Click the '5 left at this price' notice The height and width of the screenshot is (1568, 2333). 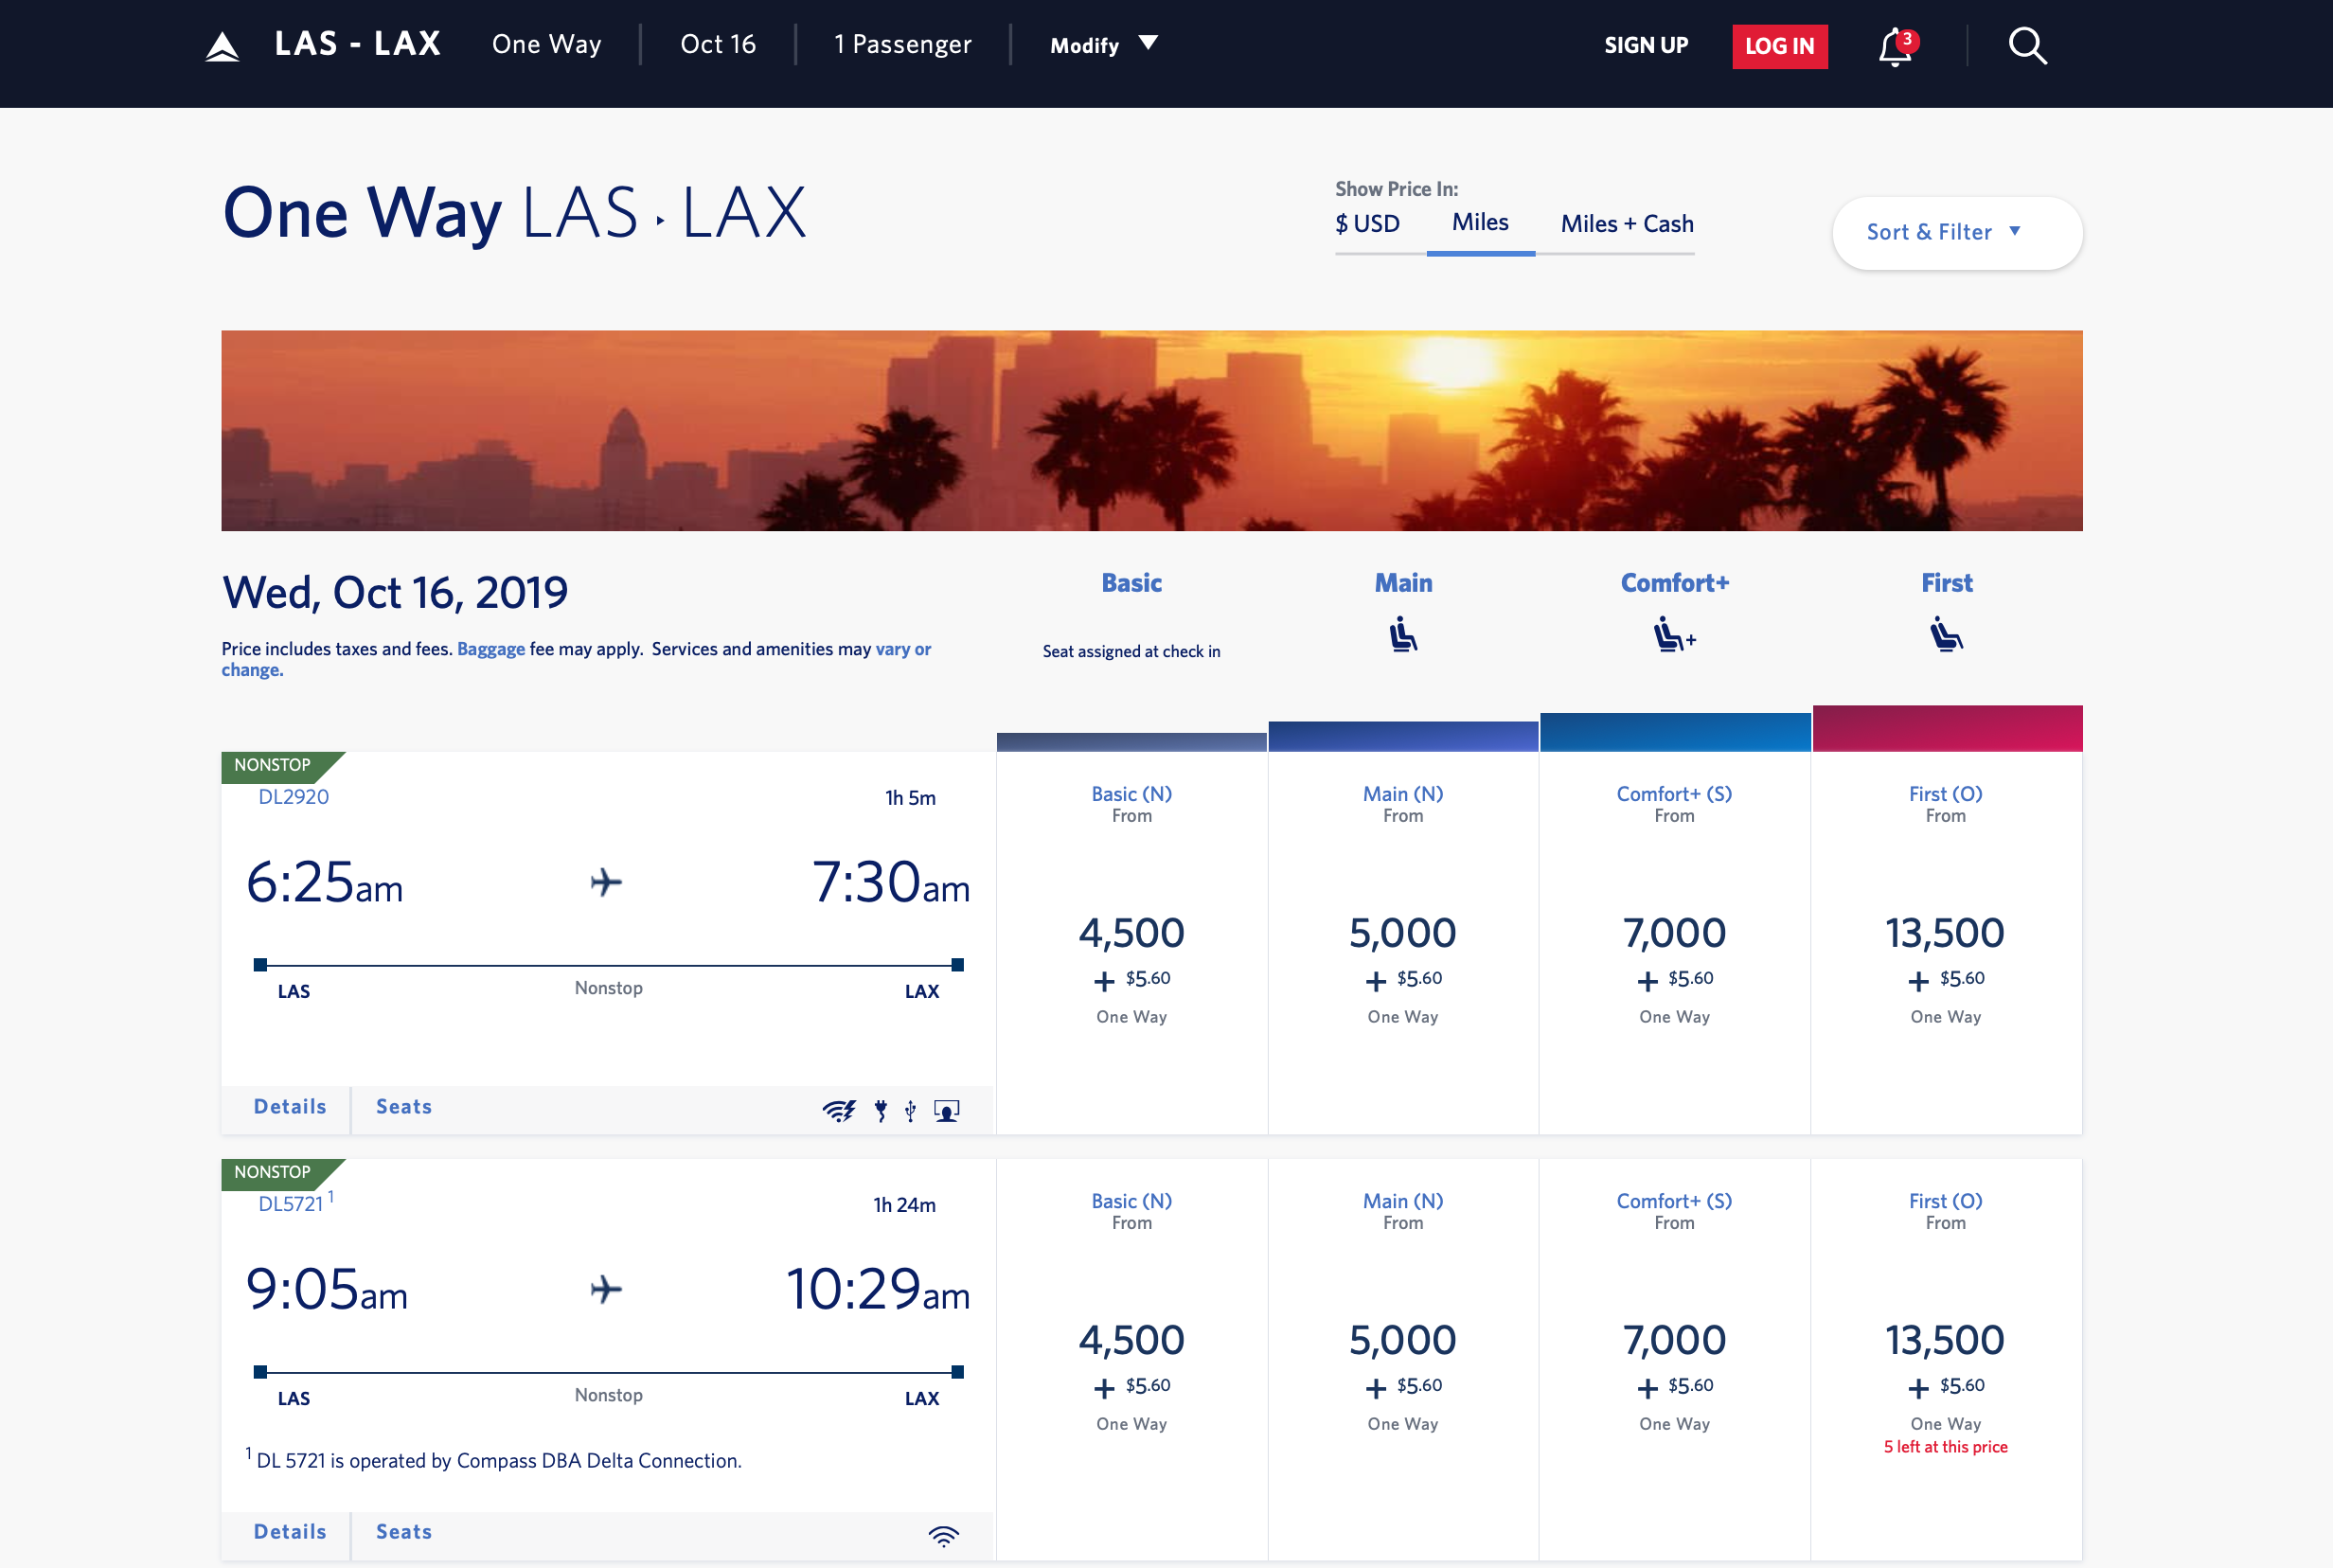coord(1945,1446)
